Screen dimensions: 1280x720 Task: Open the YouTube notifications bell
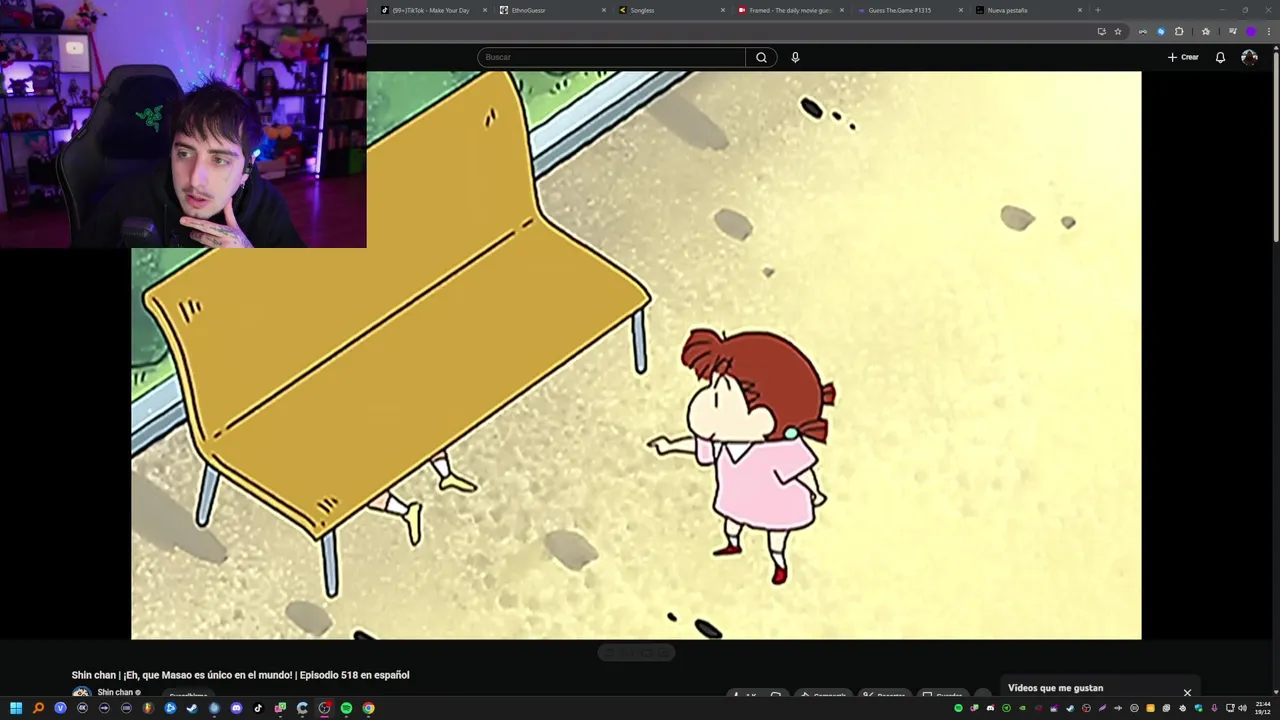click(1220, 57)
